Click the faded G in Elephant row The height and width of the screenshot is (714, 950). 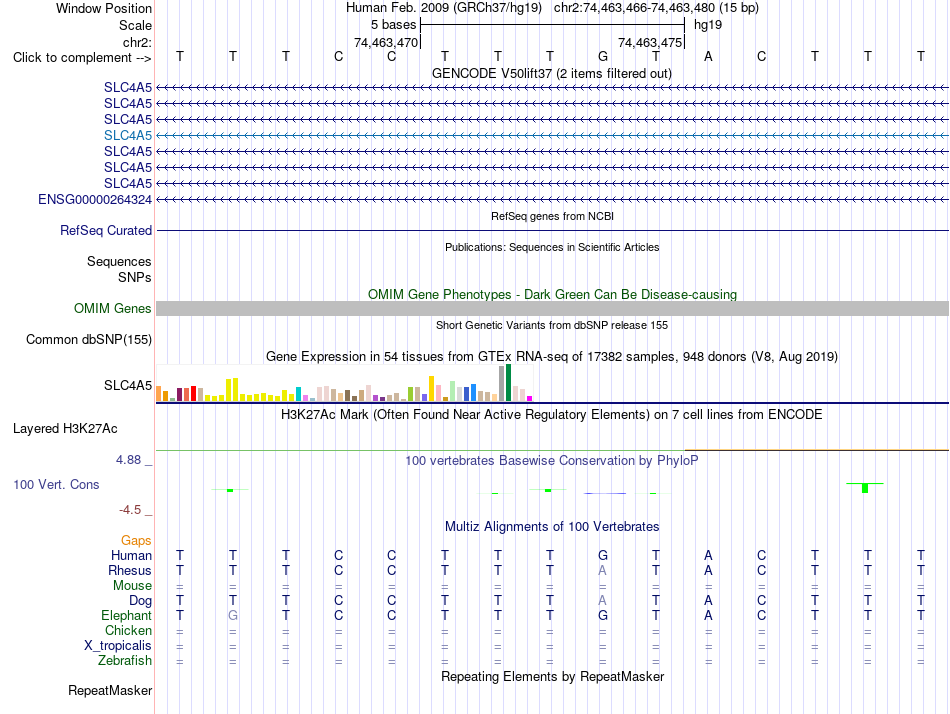point(233,616)
